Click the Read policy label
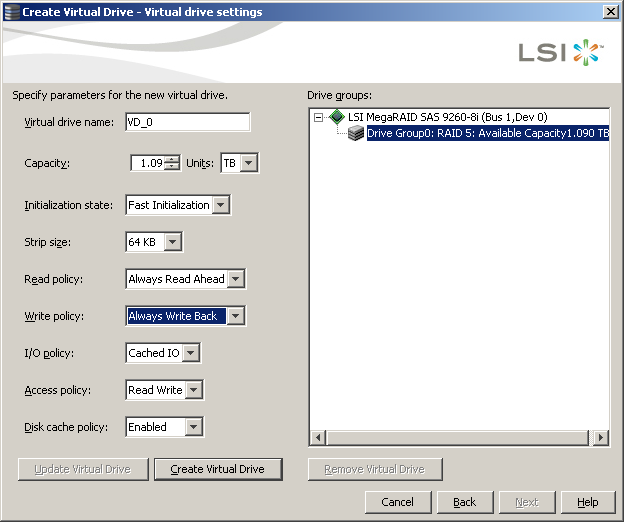The height and width of the screenshot is (522, 624). click(54, 279)
